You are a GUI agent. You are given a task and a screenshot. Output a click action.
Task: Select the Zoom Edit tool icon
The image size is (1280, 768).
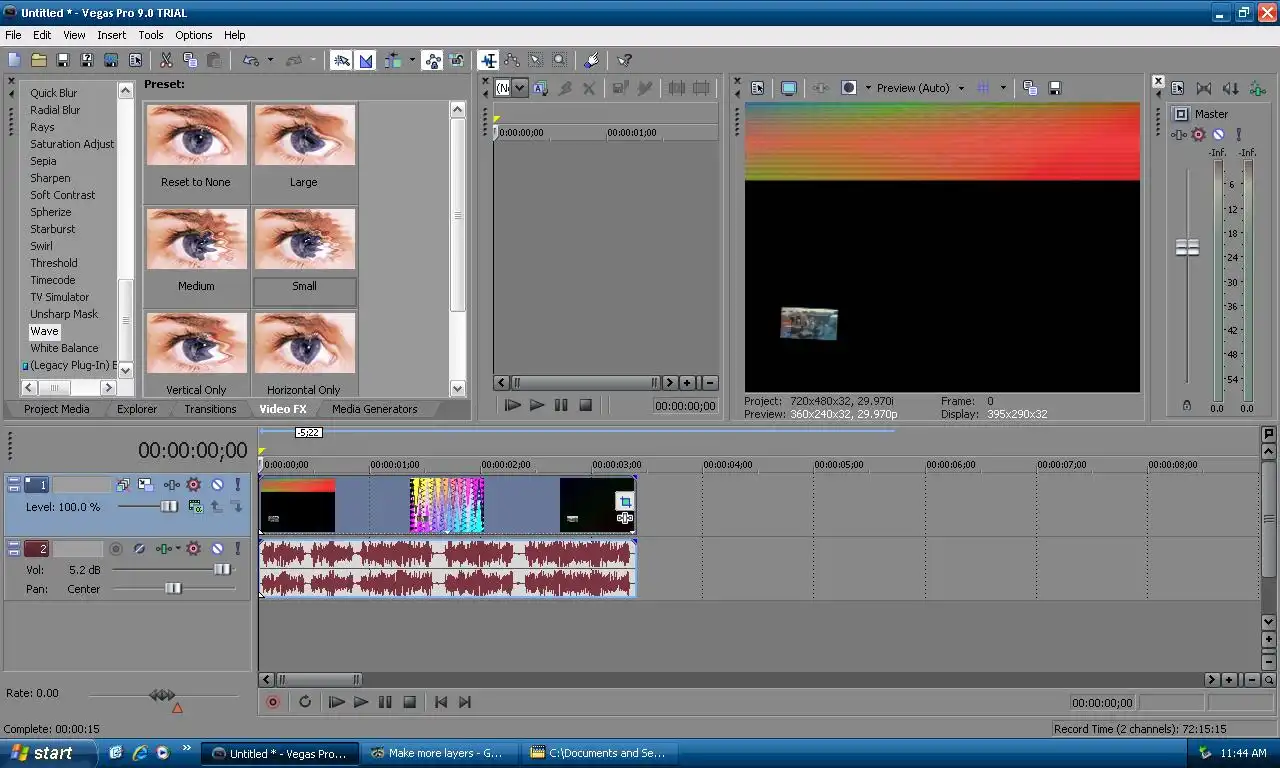pos(559,61)
